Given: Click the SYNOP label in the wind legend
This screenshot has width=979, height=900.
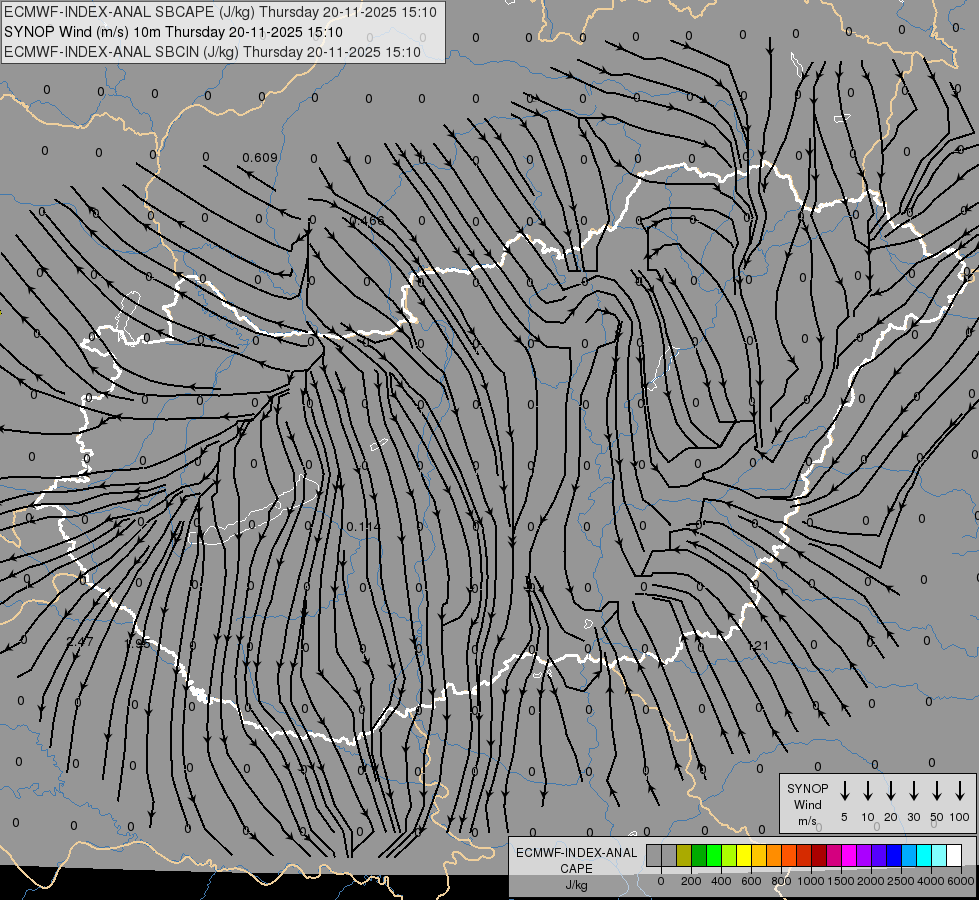Looking at the screenshot, I should tap(807, 788).
